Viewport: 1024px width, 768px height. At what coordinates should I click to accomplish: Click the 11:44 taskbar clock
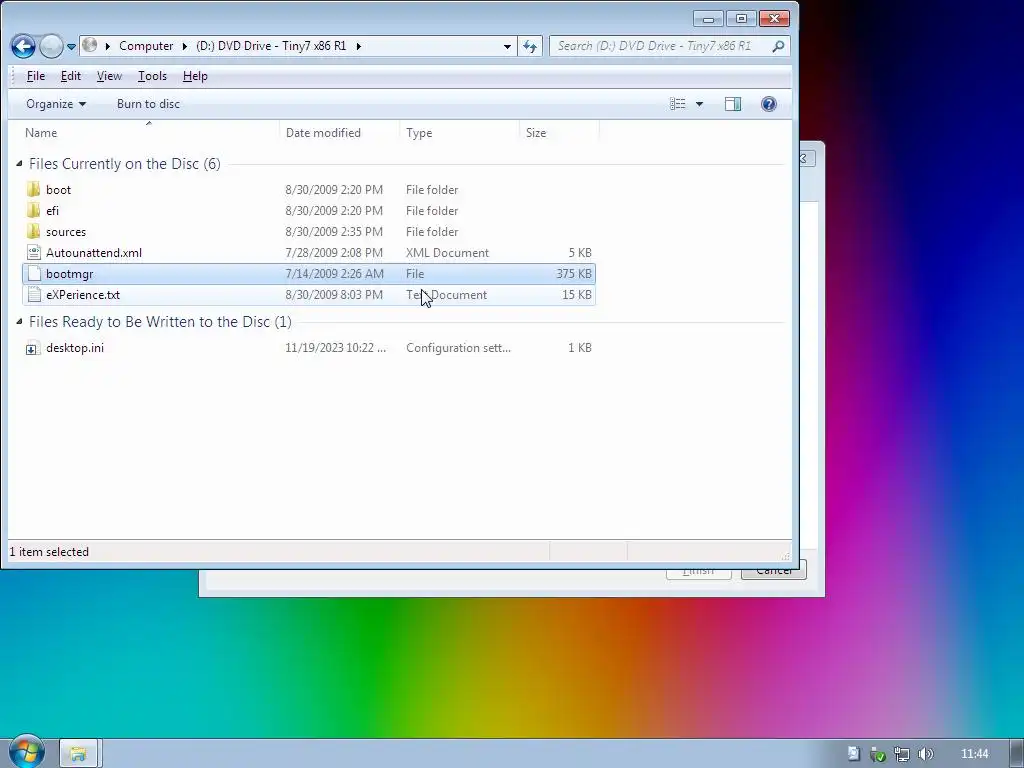click(x=974, y=754)
